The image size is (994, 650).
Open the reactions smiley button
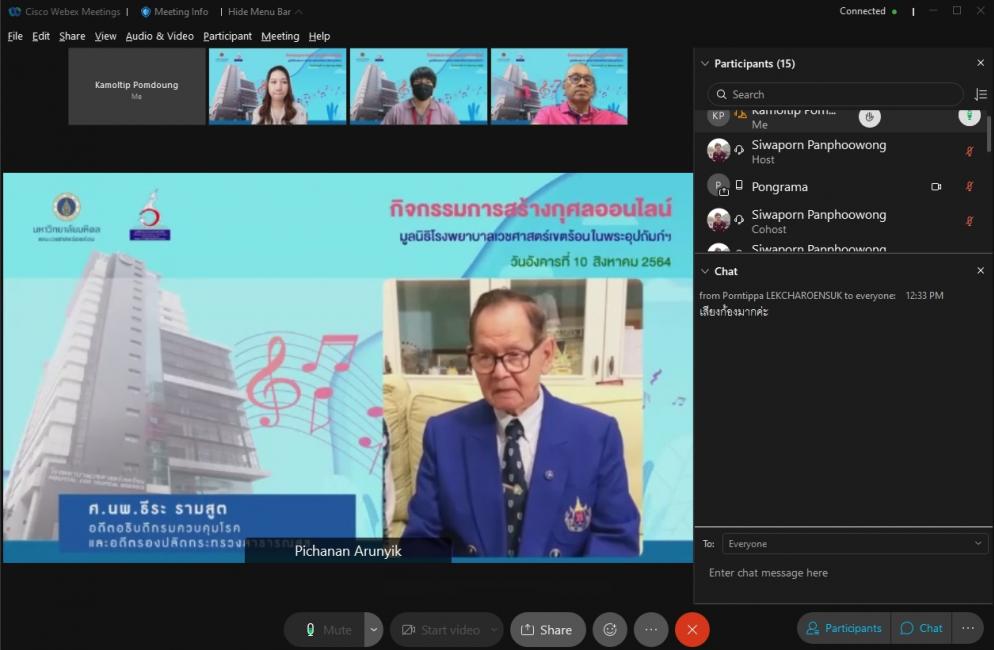(610, 630)
